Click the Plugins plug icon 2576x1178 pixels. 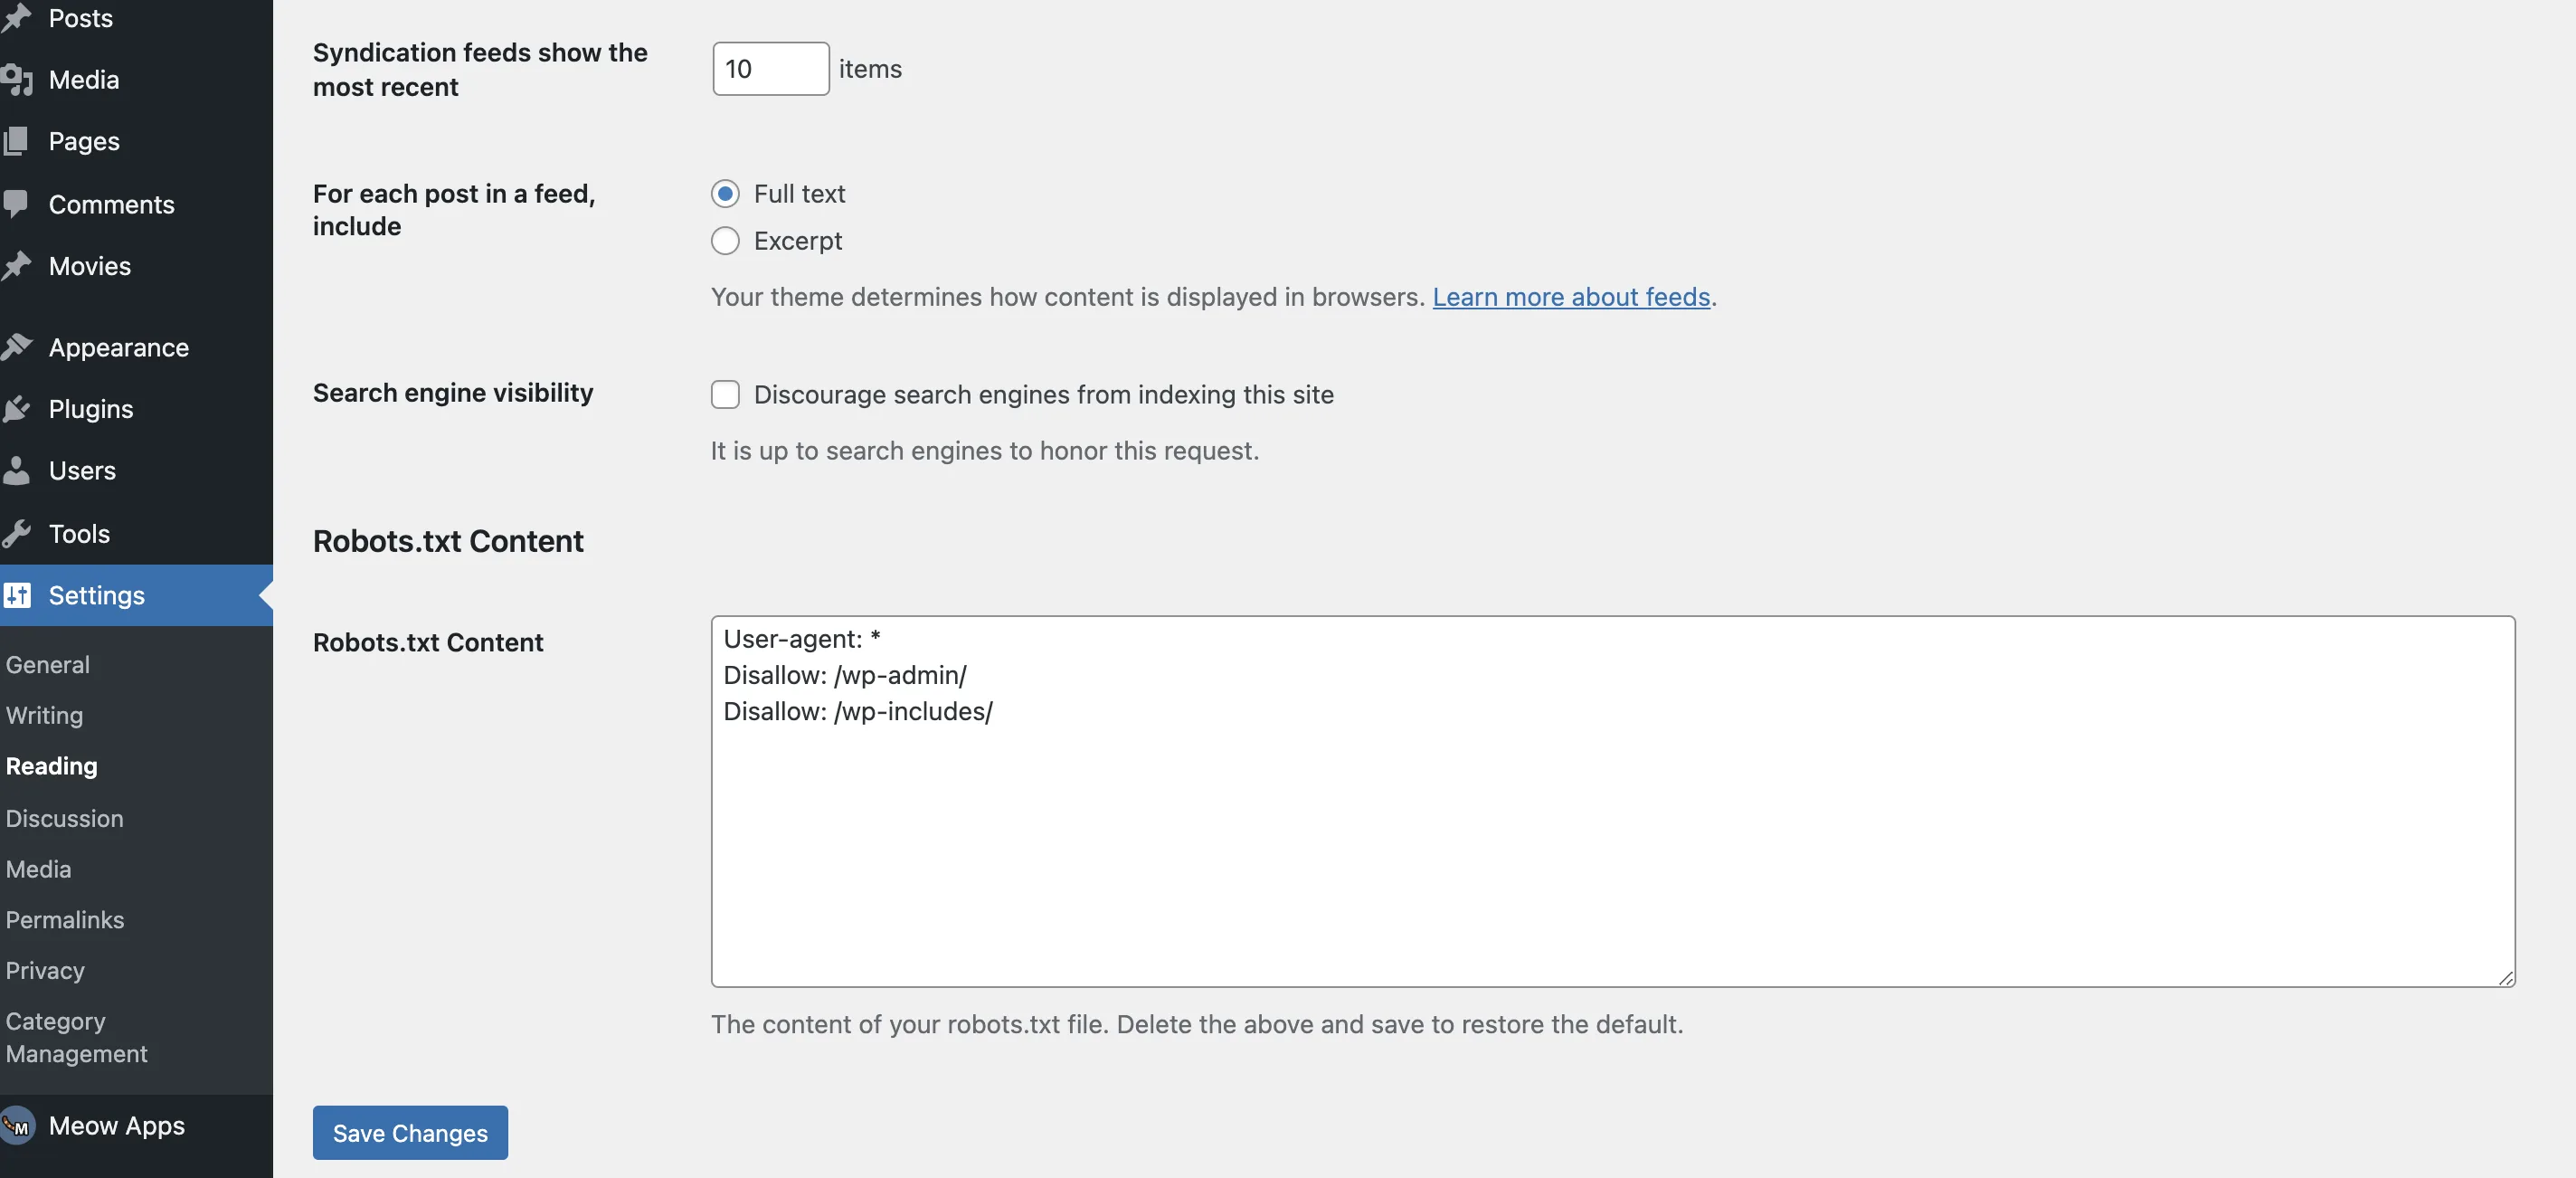pyautogui.click(x=16, y=409)
